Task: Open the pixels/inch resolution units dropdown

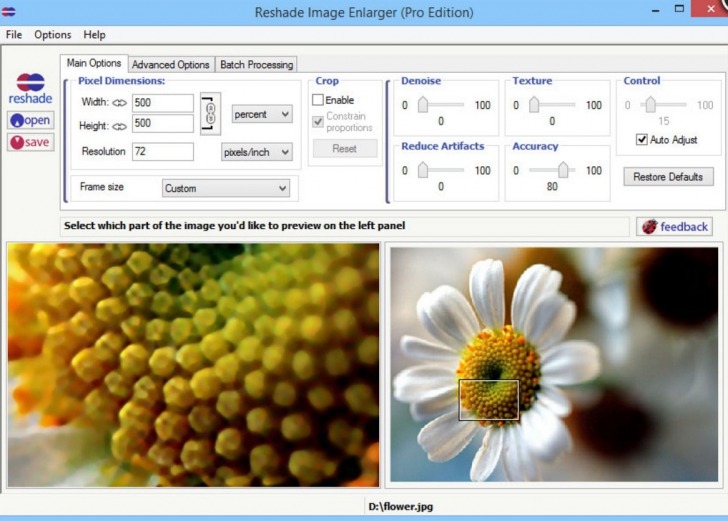Action: click(257, 152)
